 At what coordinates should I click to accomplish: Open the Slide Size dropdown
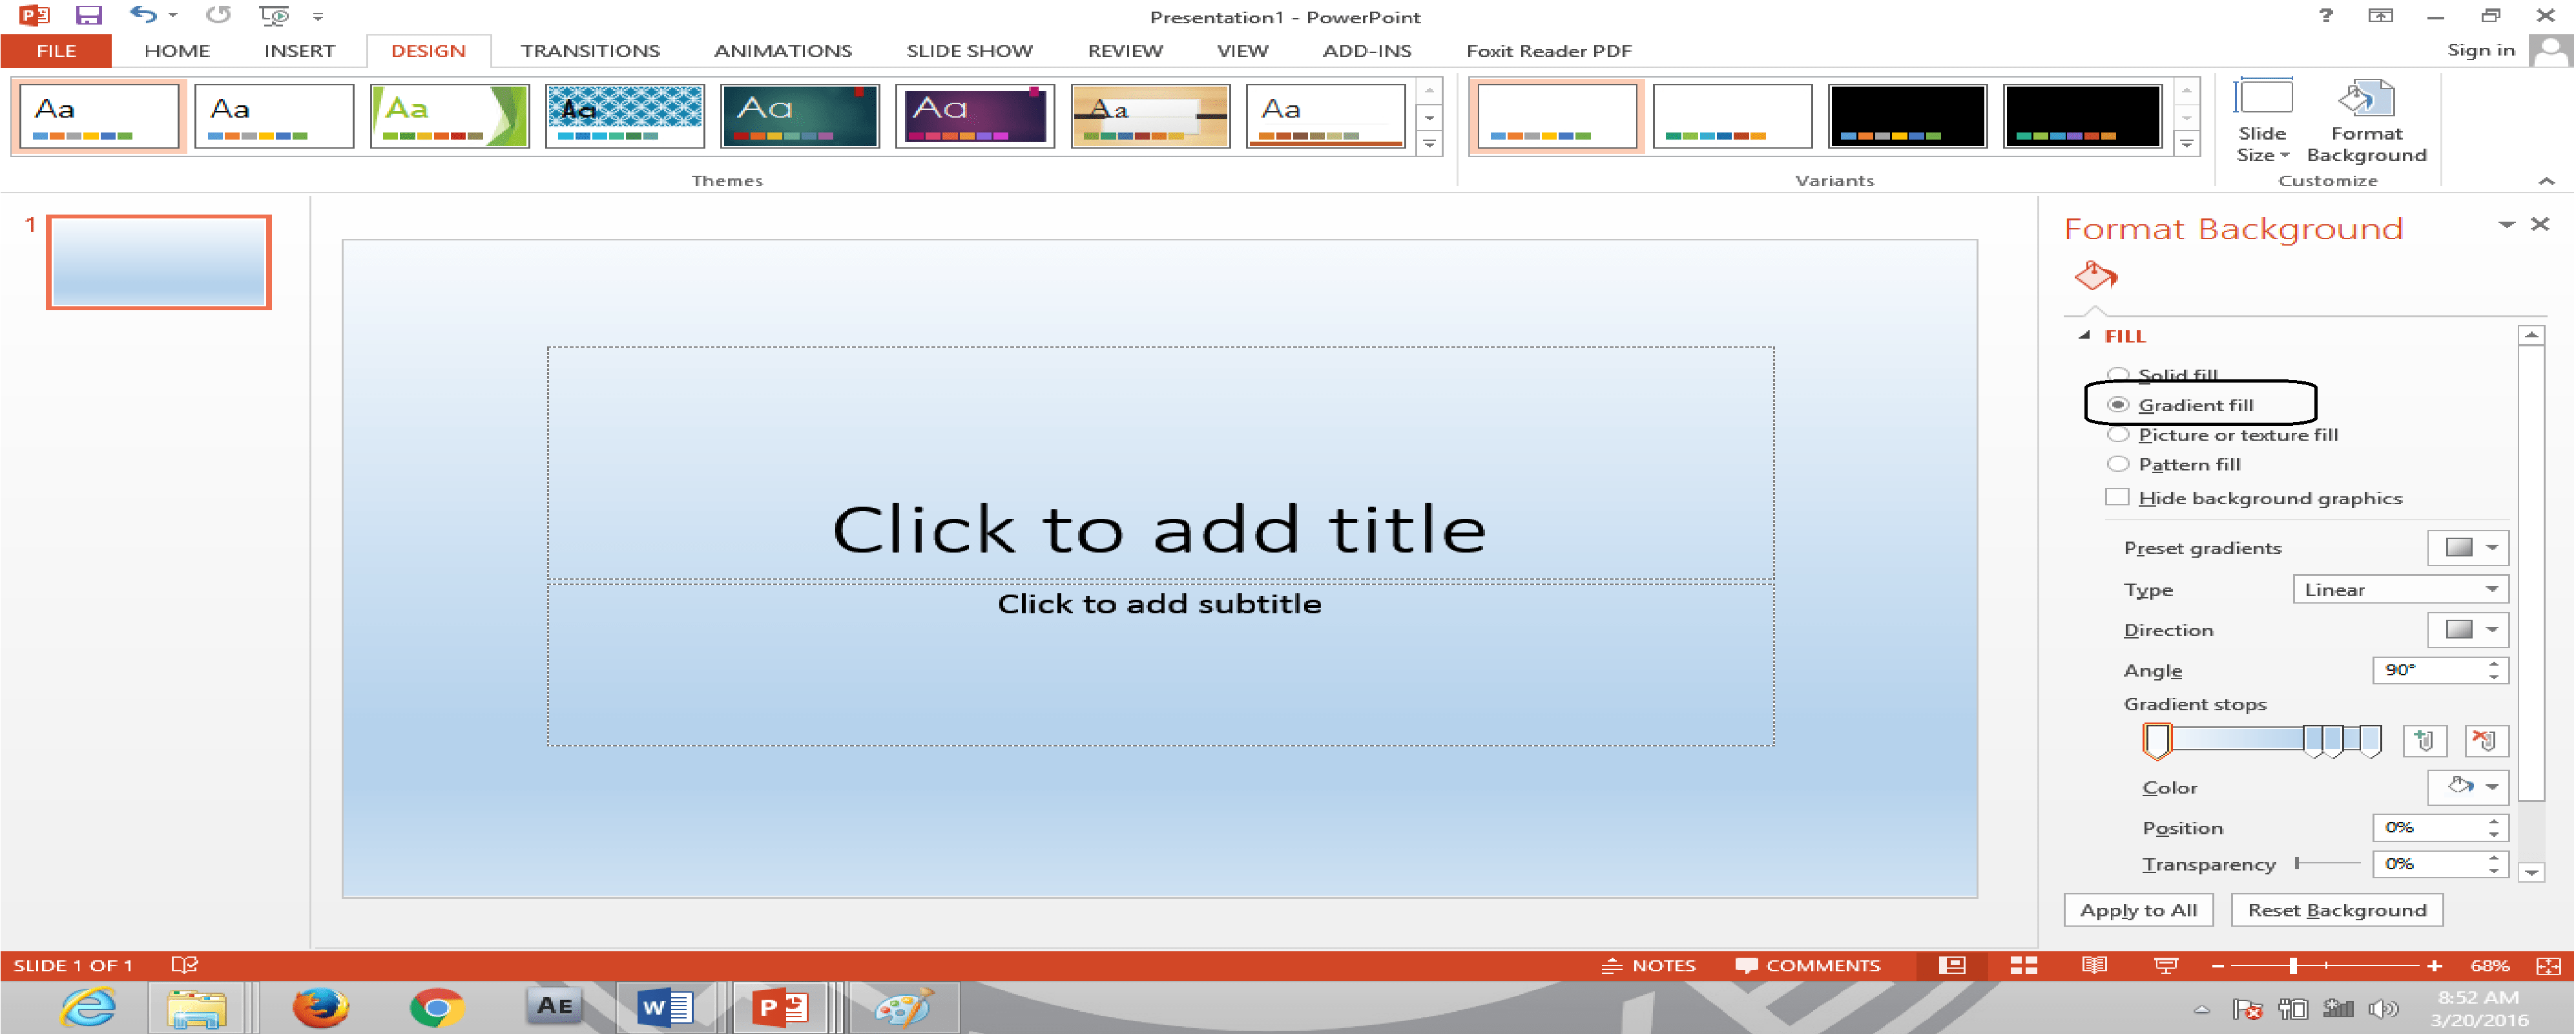click(2261, 120)
